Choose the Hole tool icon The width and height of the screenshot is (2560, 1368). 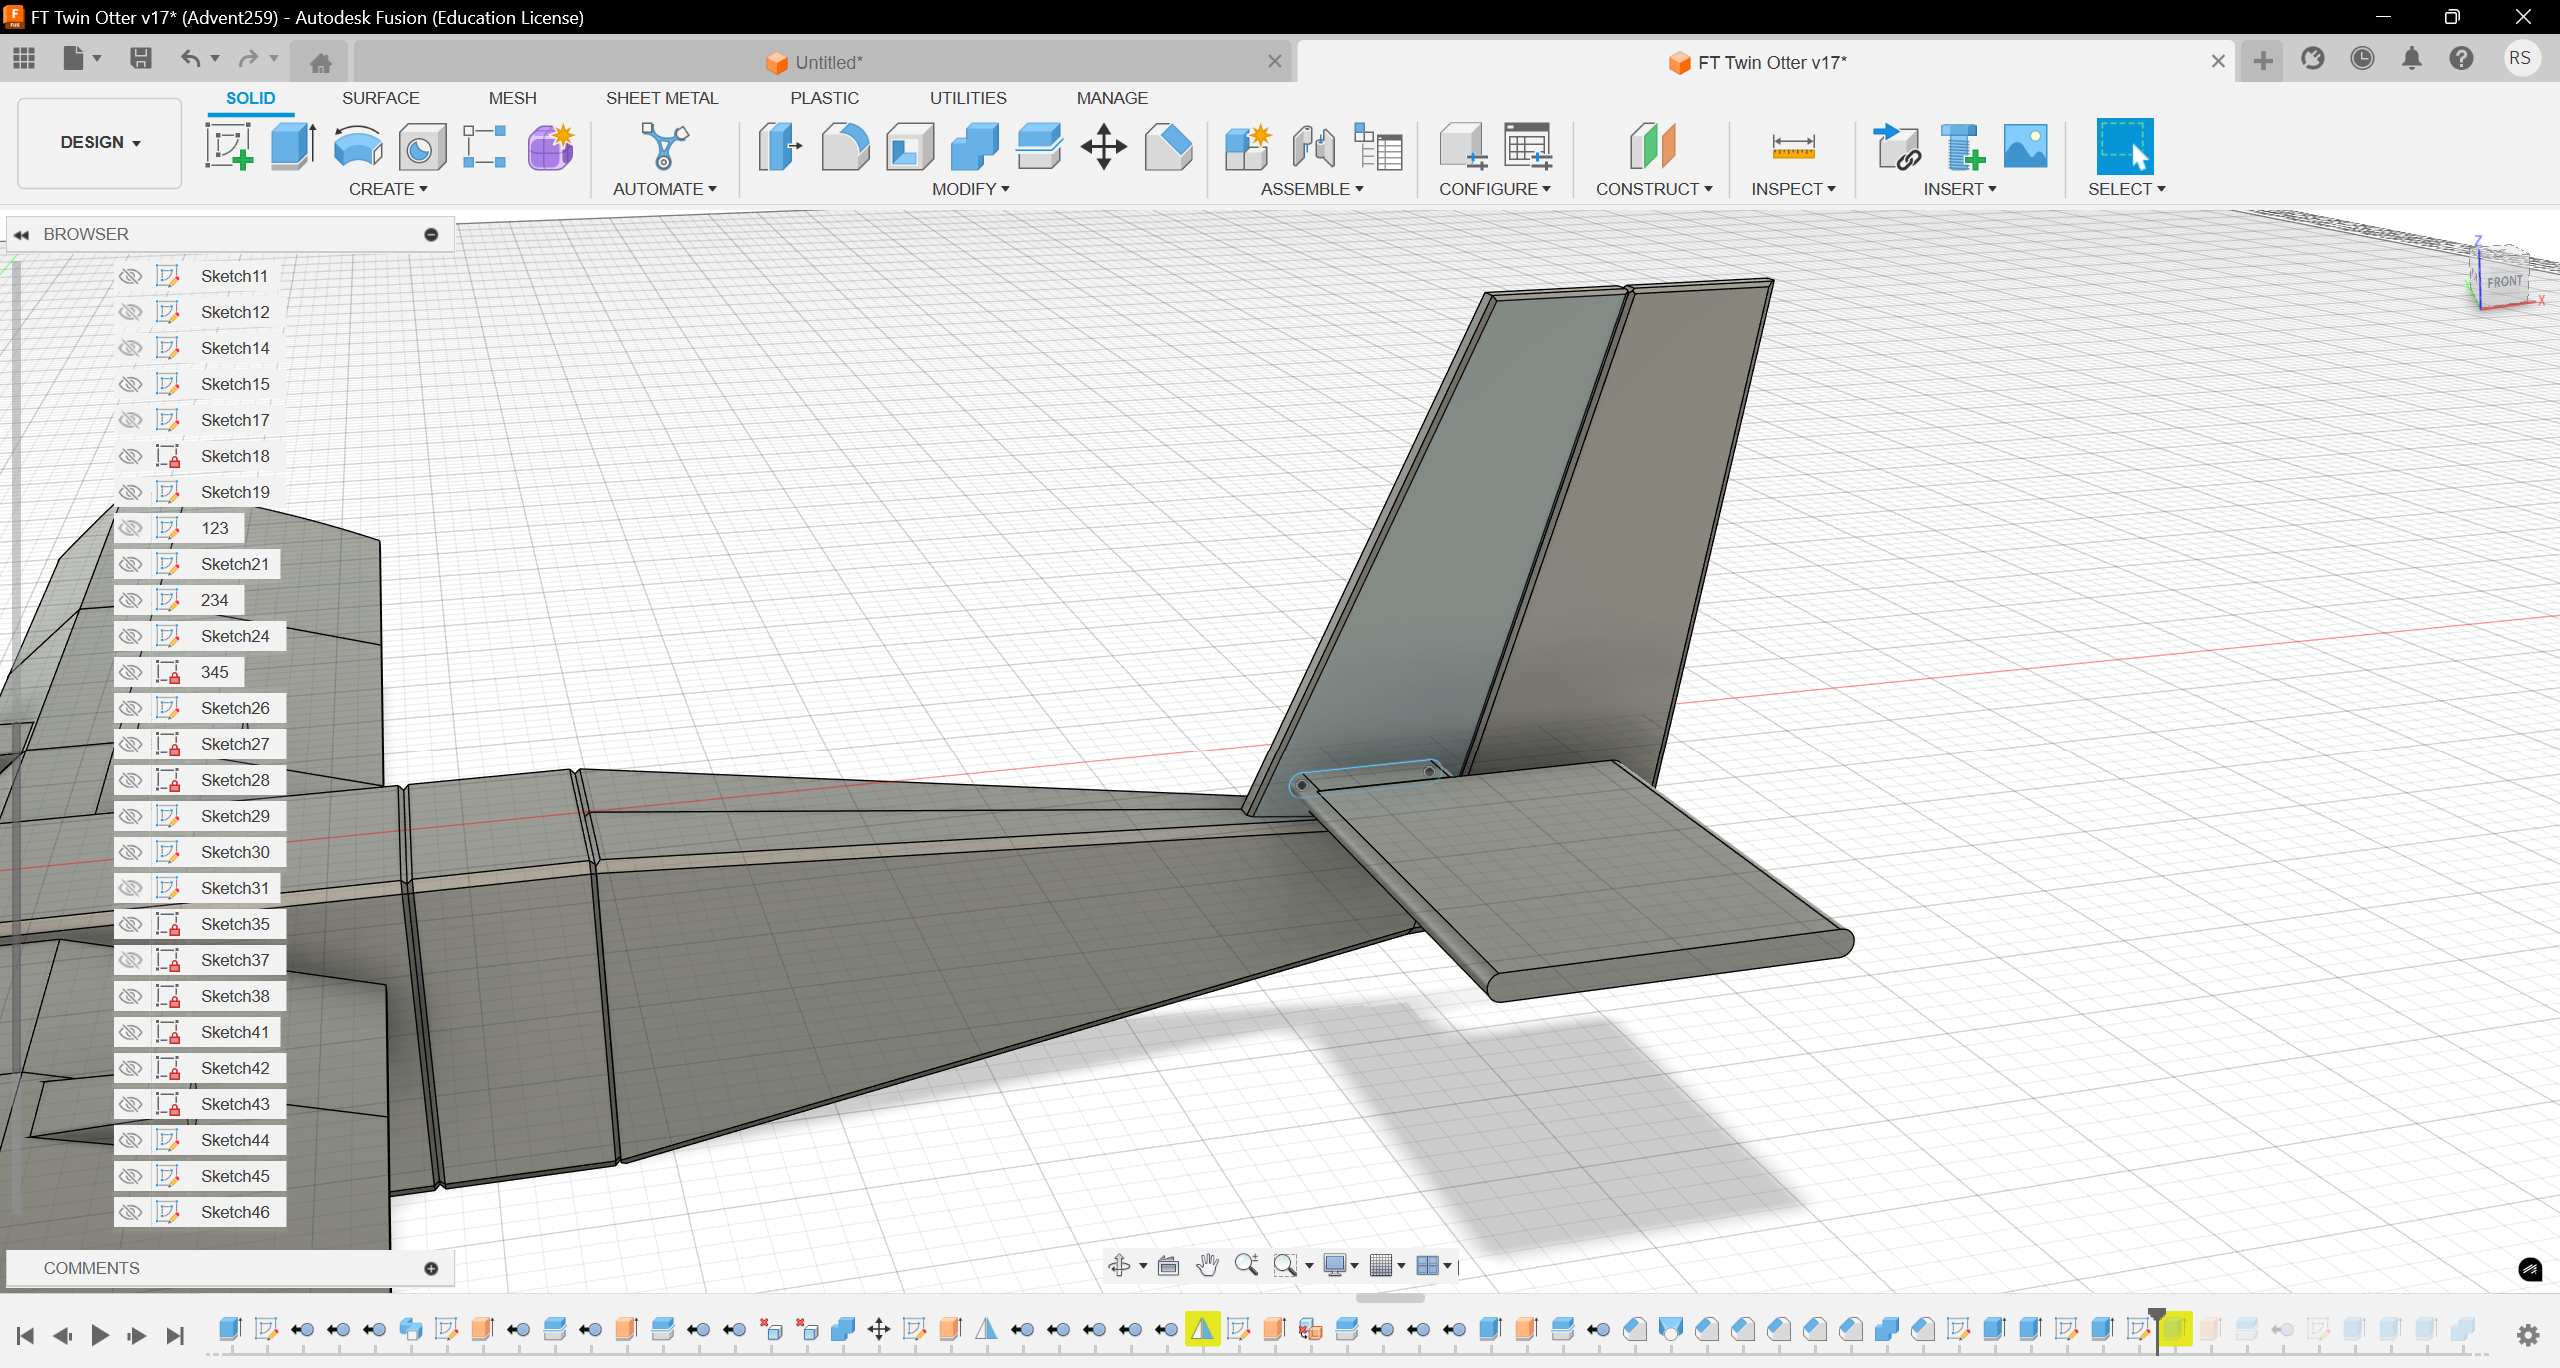point(422,147)
